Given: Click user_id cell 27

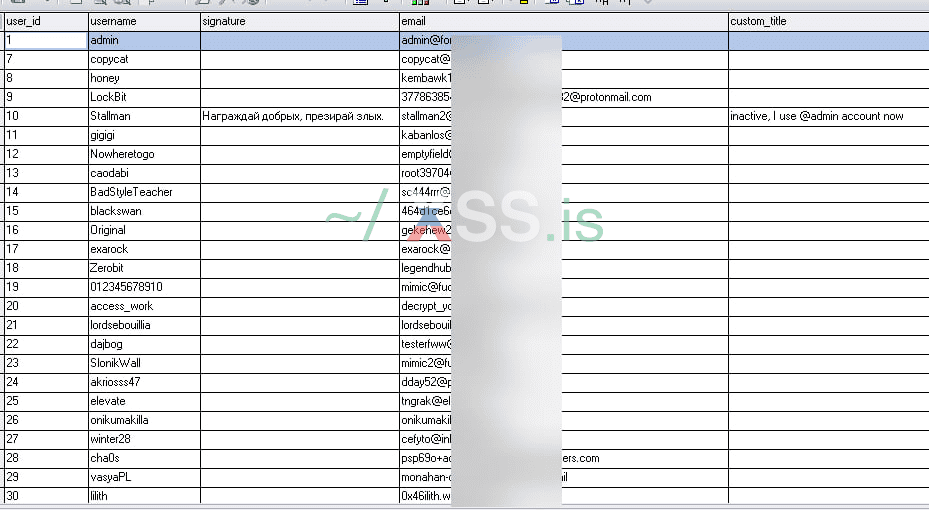Looking at the screenshot, I should click(x=46, y=439).
